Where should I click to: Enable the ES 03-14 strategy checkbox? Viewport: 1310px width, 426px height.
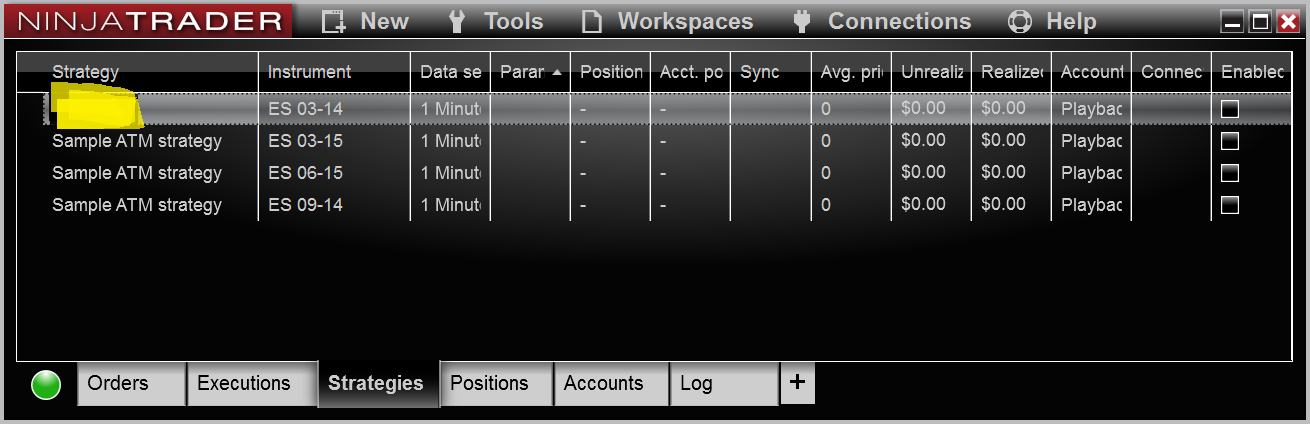(1230, 109)
